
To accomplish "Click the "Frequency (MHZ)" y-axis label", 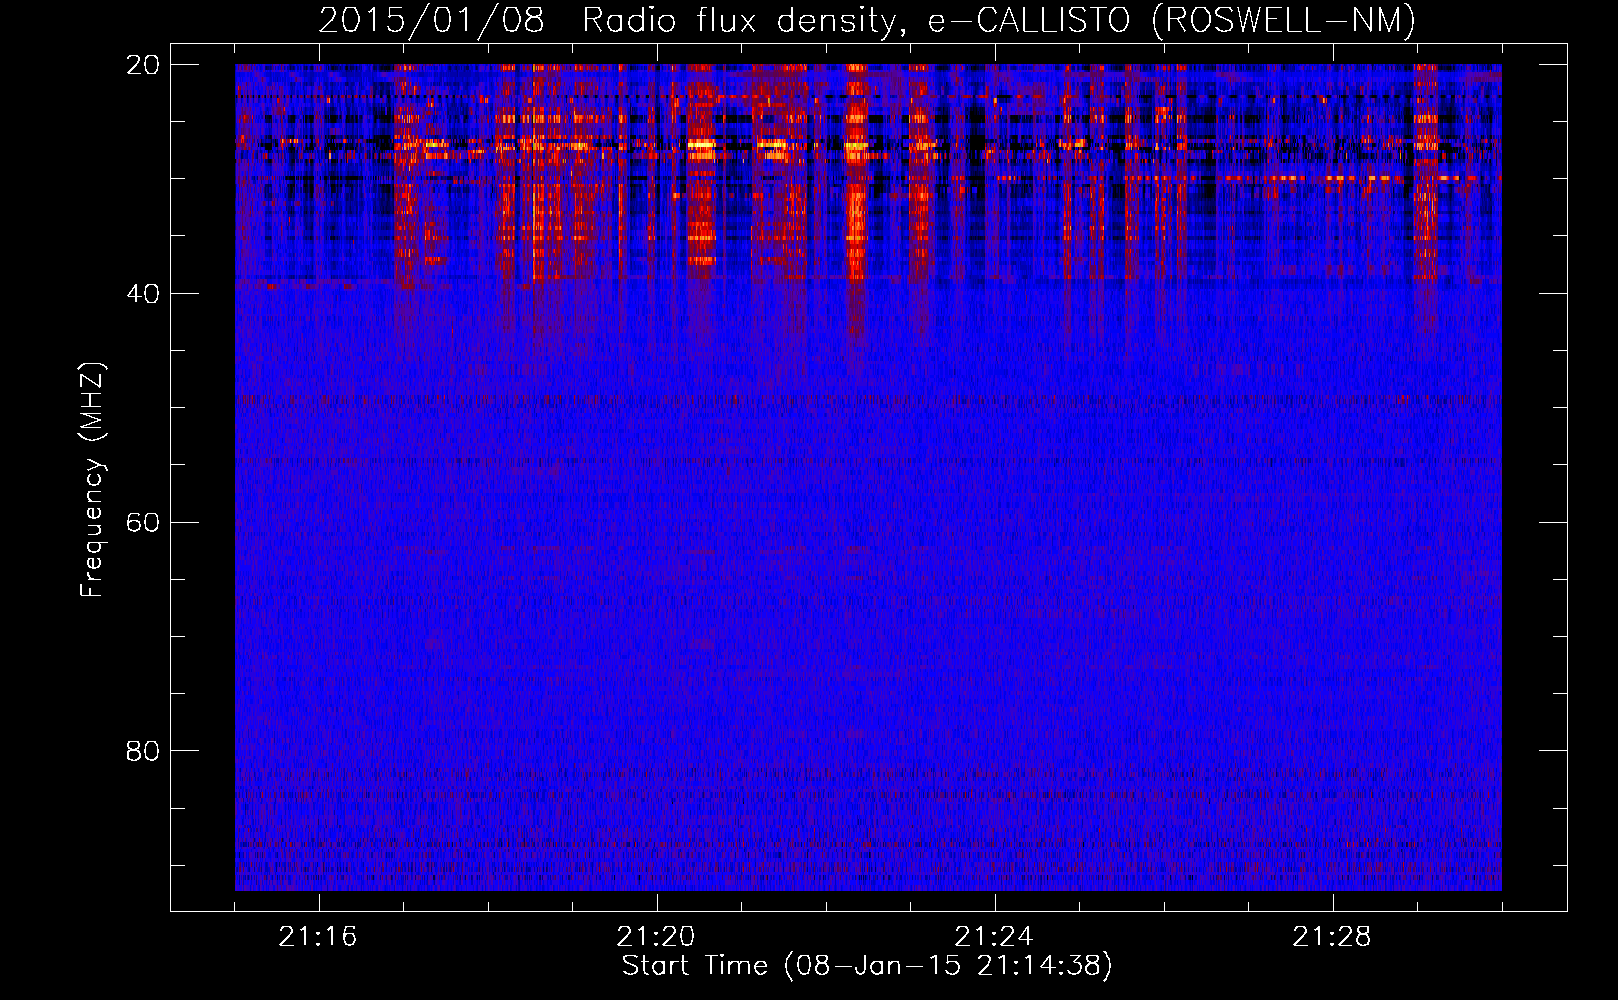I will (x=92, y=479).
